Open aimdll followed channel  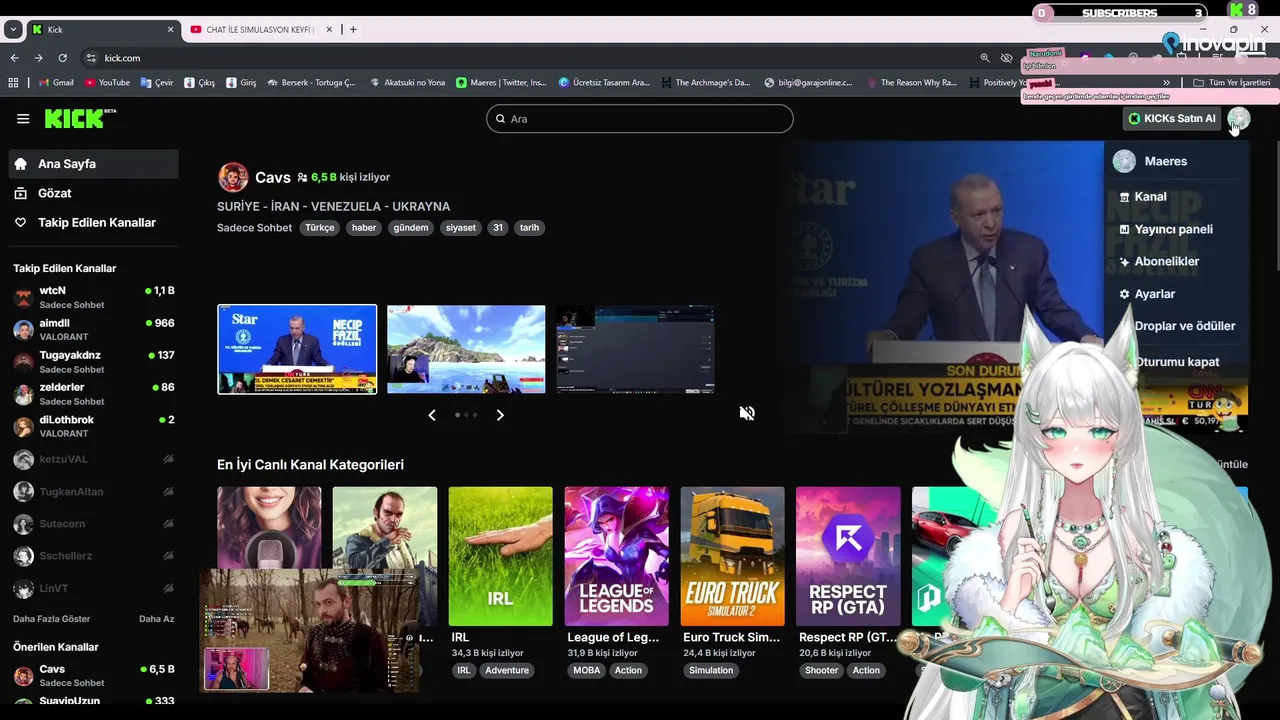[x=94, y=329]
